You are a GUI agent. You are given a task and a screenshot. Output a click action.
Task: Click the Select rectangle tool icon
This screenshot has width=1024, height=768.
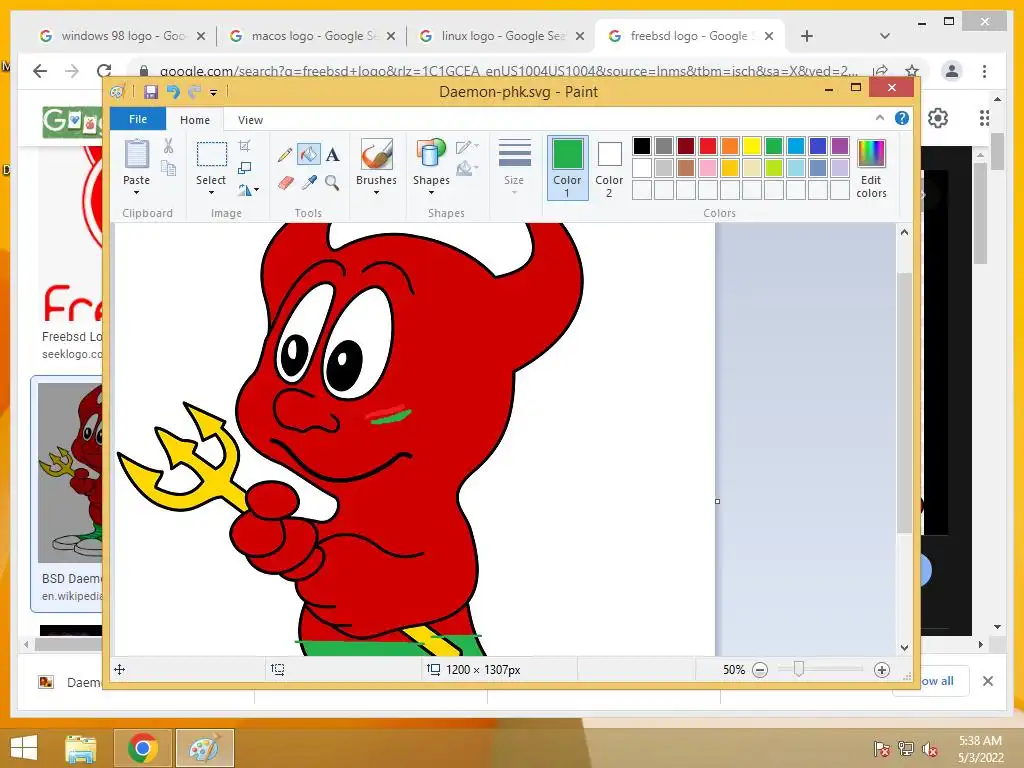click(212, 155)
